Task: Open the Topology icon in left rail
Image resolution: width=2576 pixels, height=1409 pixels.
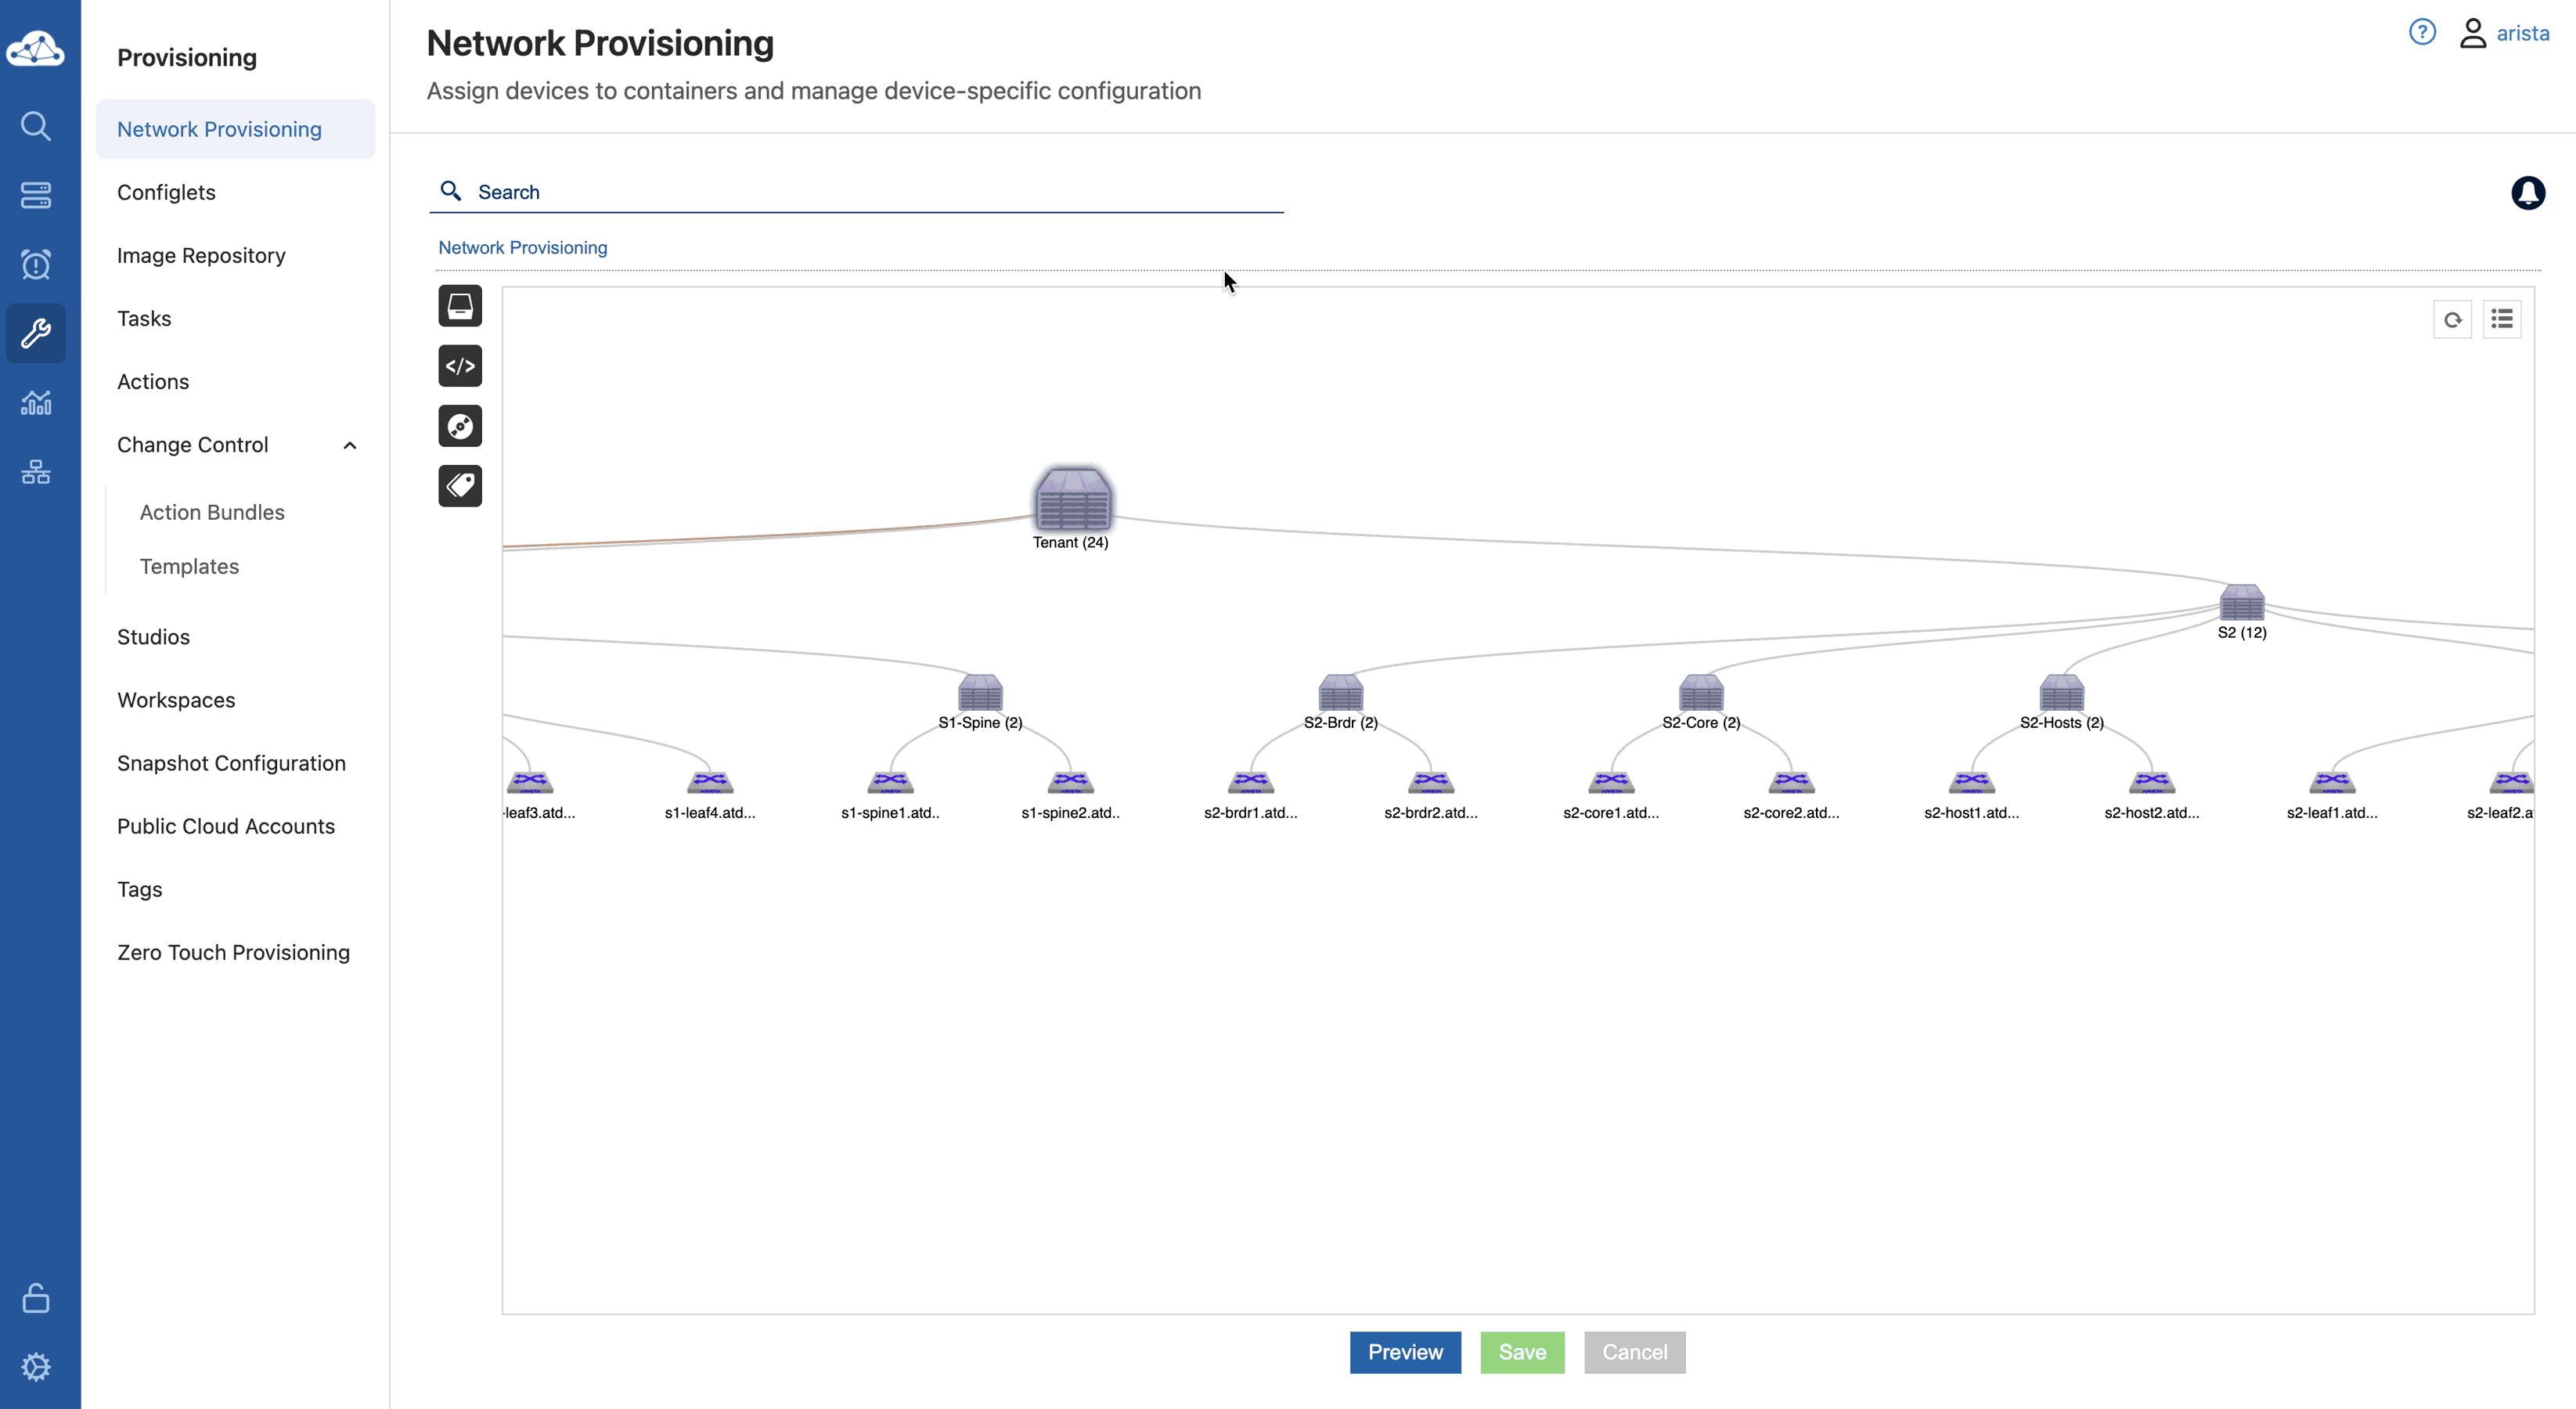Action: click(x=36, y=472)
